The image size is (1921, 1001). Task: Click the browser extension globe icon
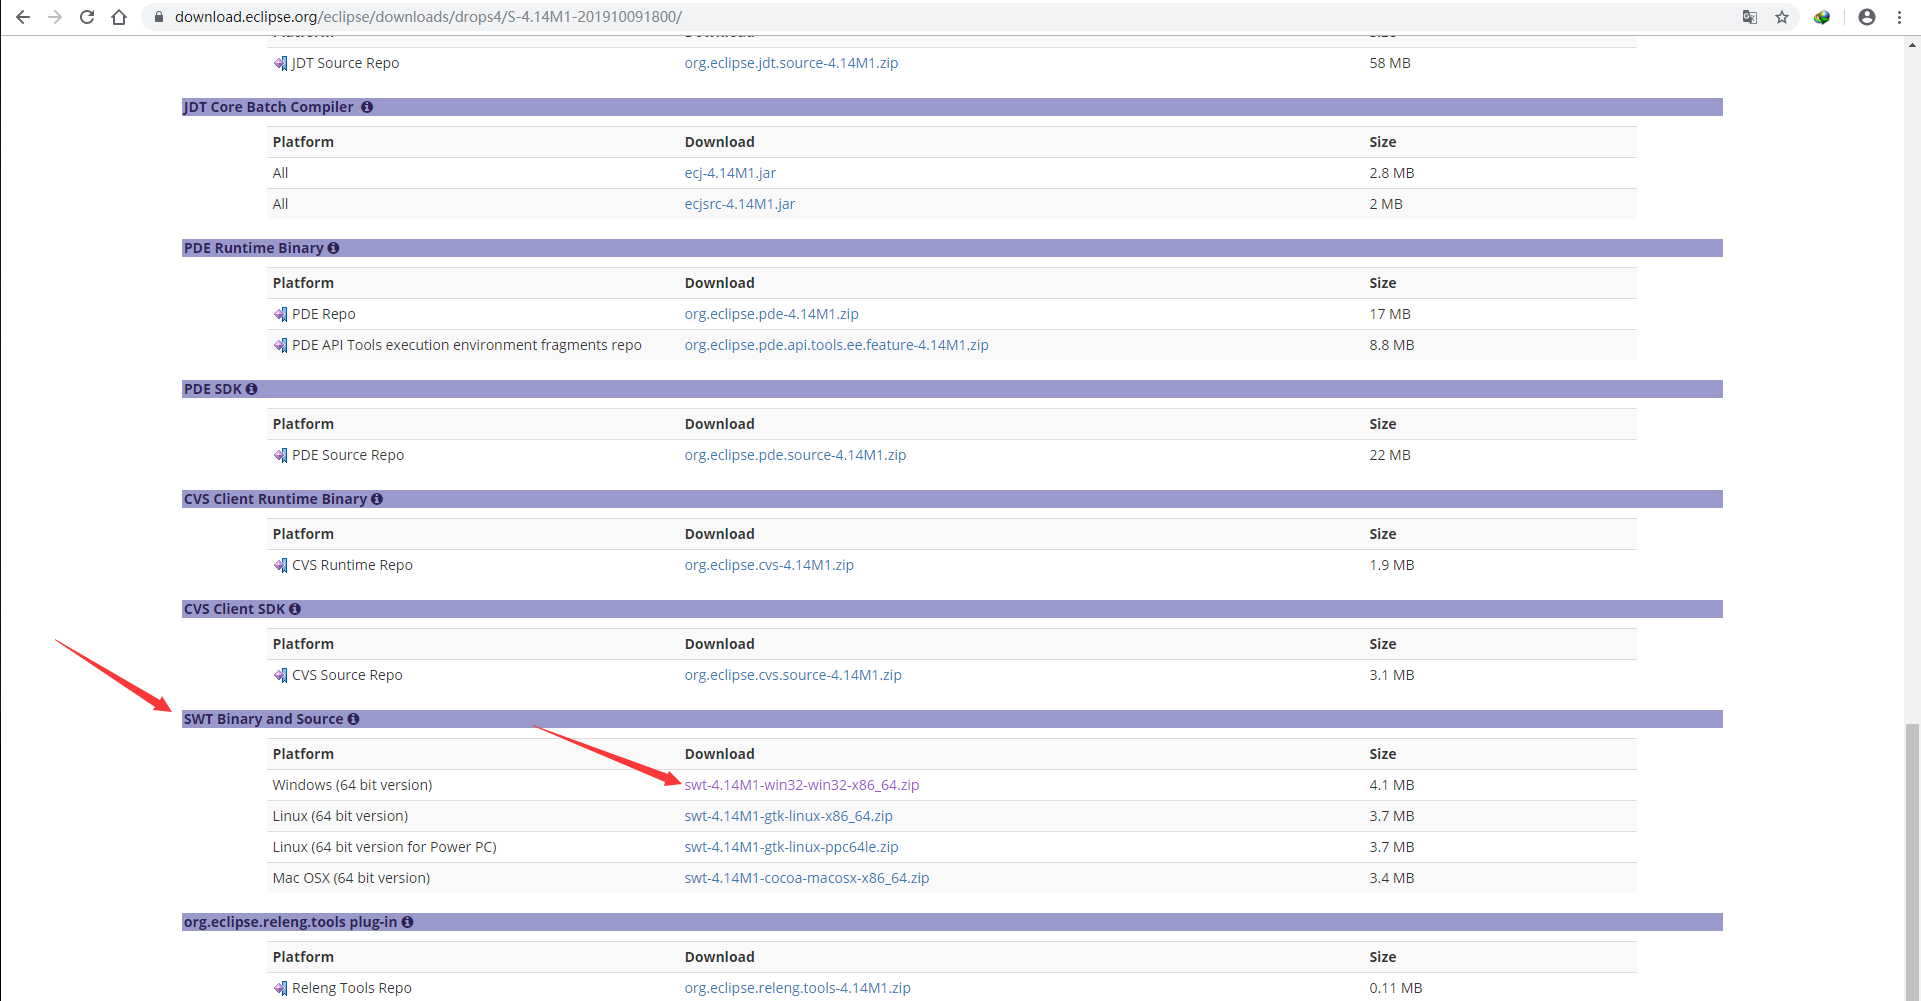pyautogui.click(x=1822, y=17)
